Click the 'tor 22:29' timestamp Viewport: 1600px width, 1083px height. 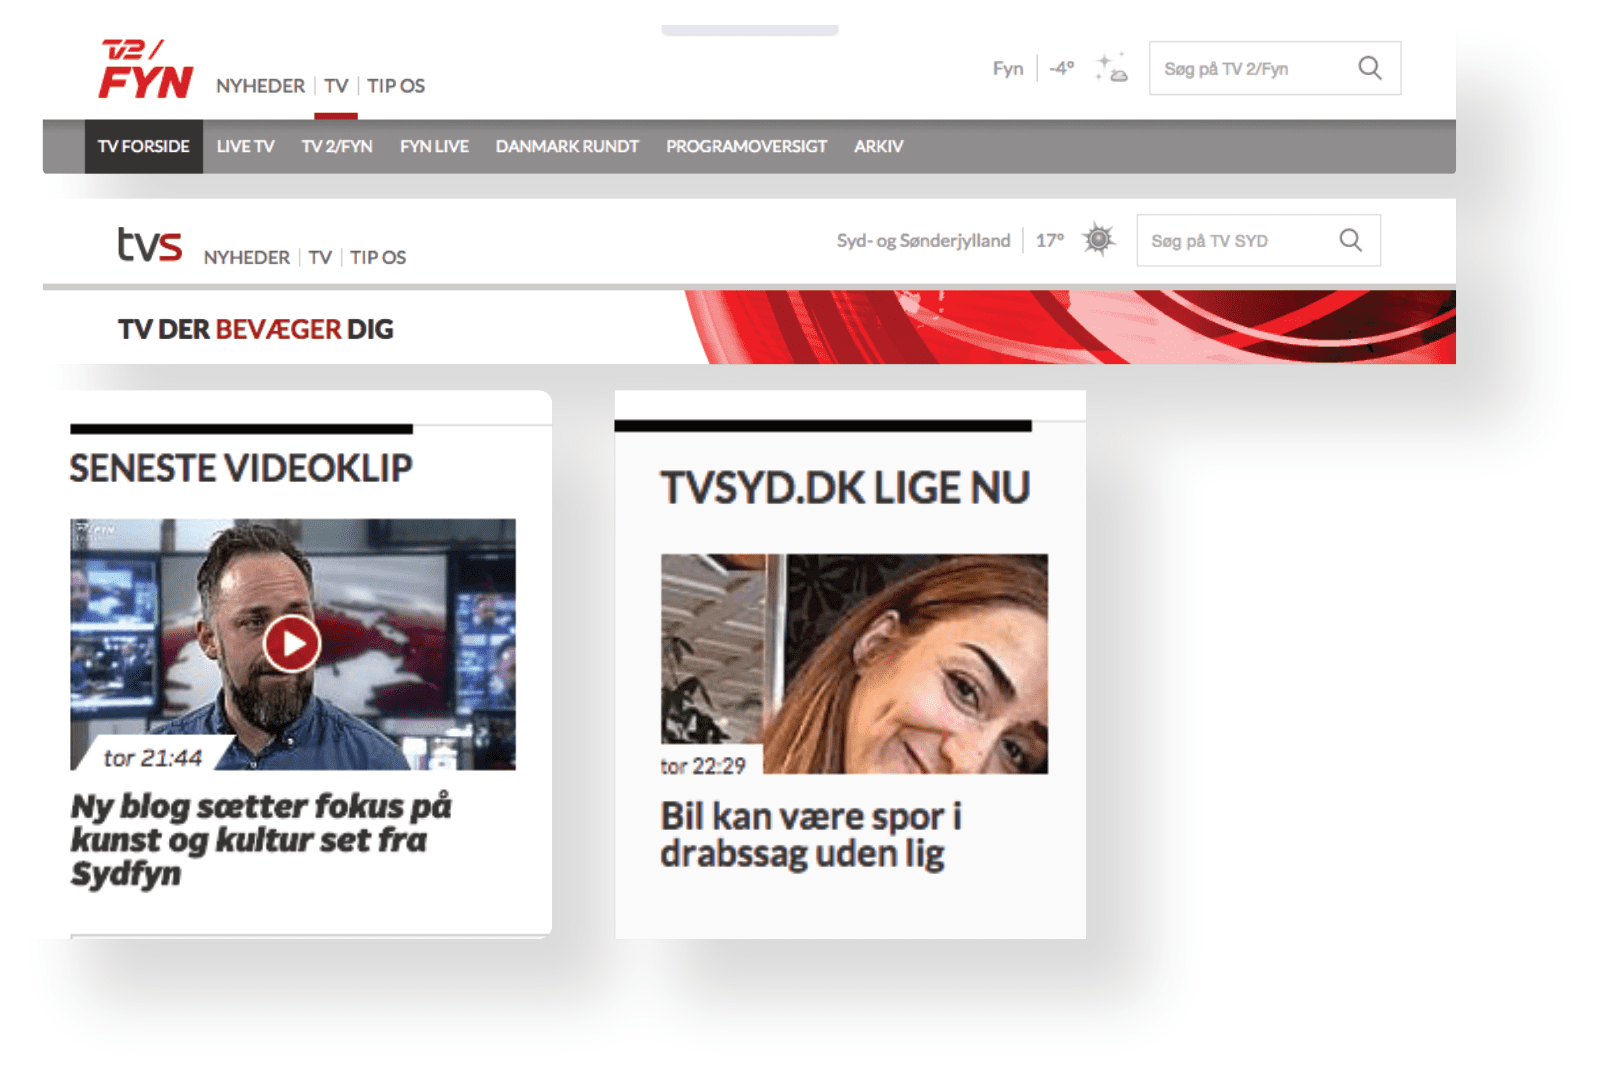pyautogui.click(x=703, y=766)
